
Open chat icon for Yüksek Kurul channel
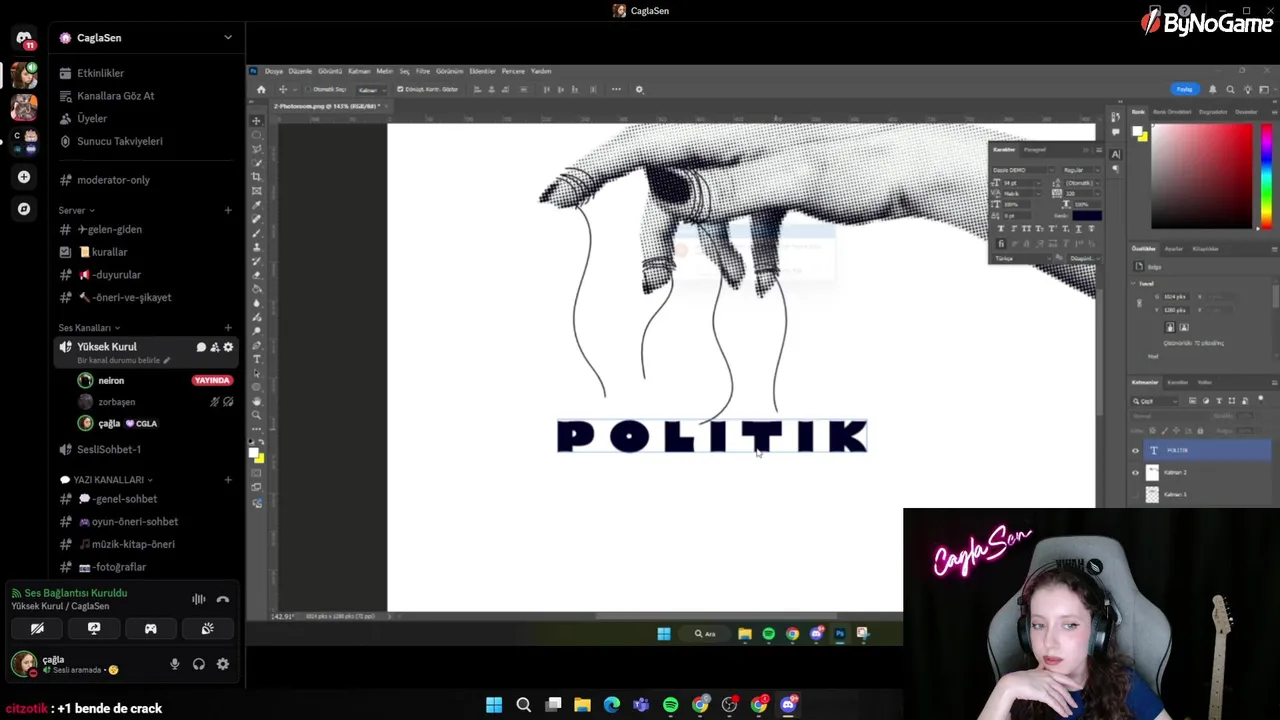click(x=201, y=347)
